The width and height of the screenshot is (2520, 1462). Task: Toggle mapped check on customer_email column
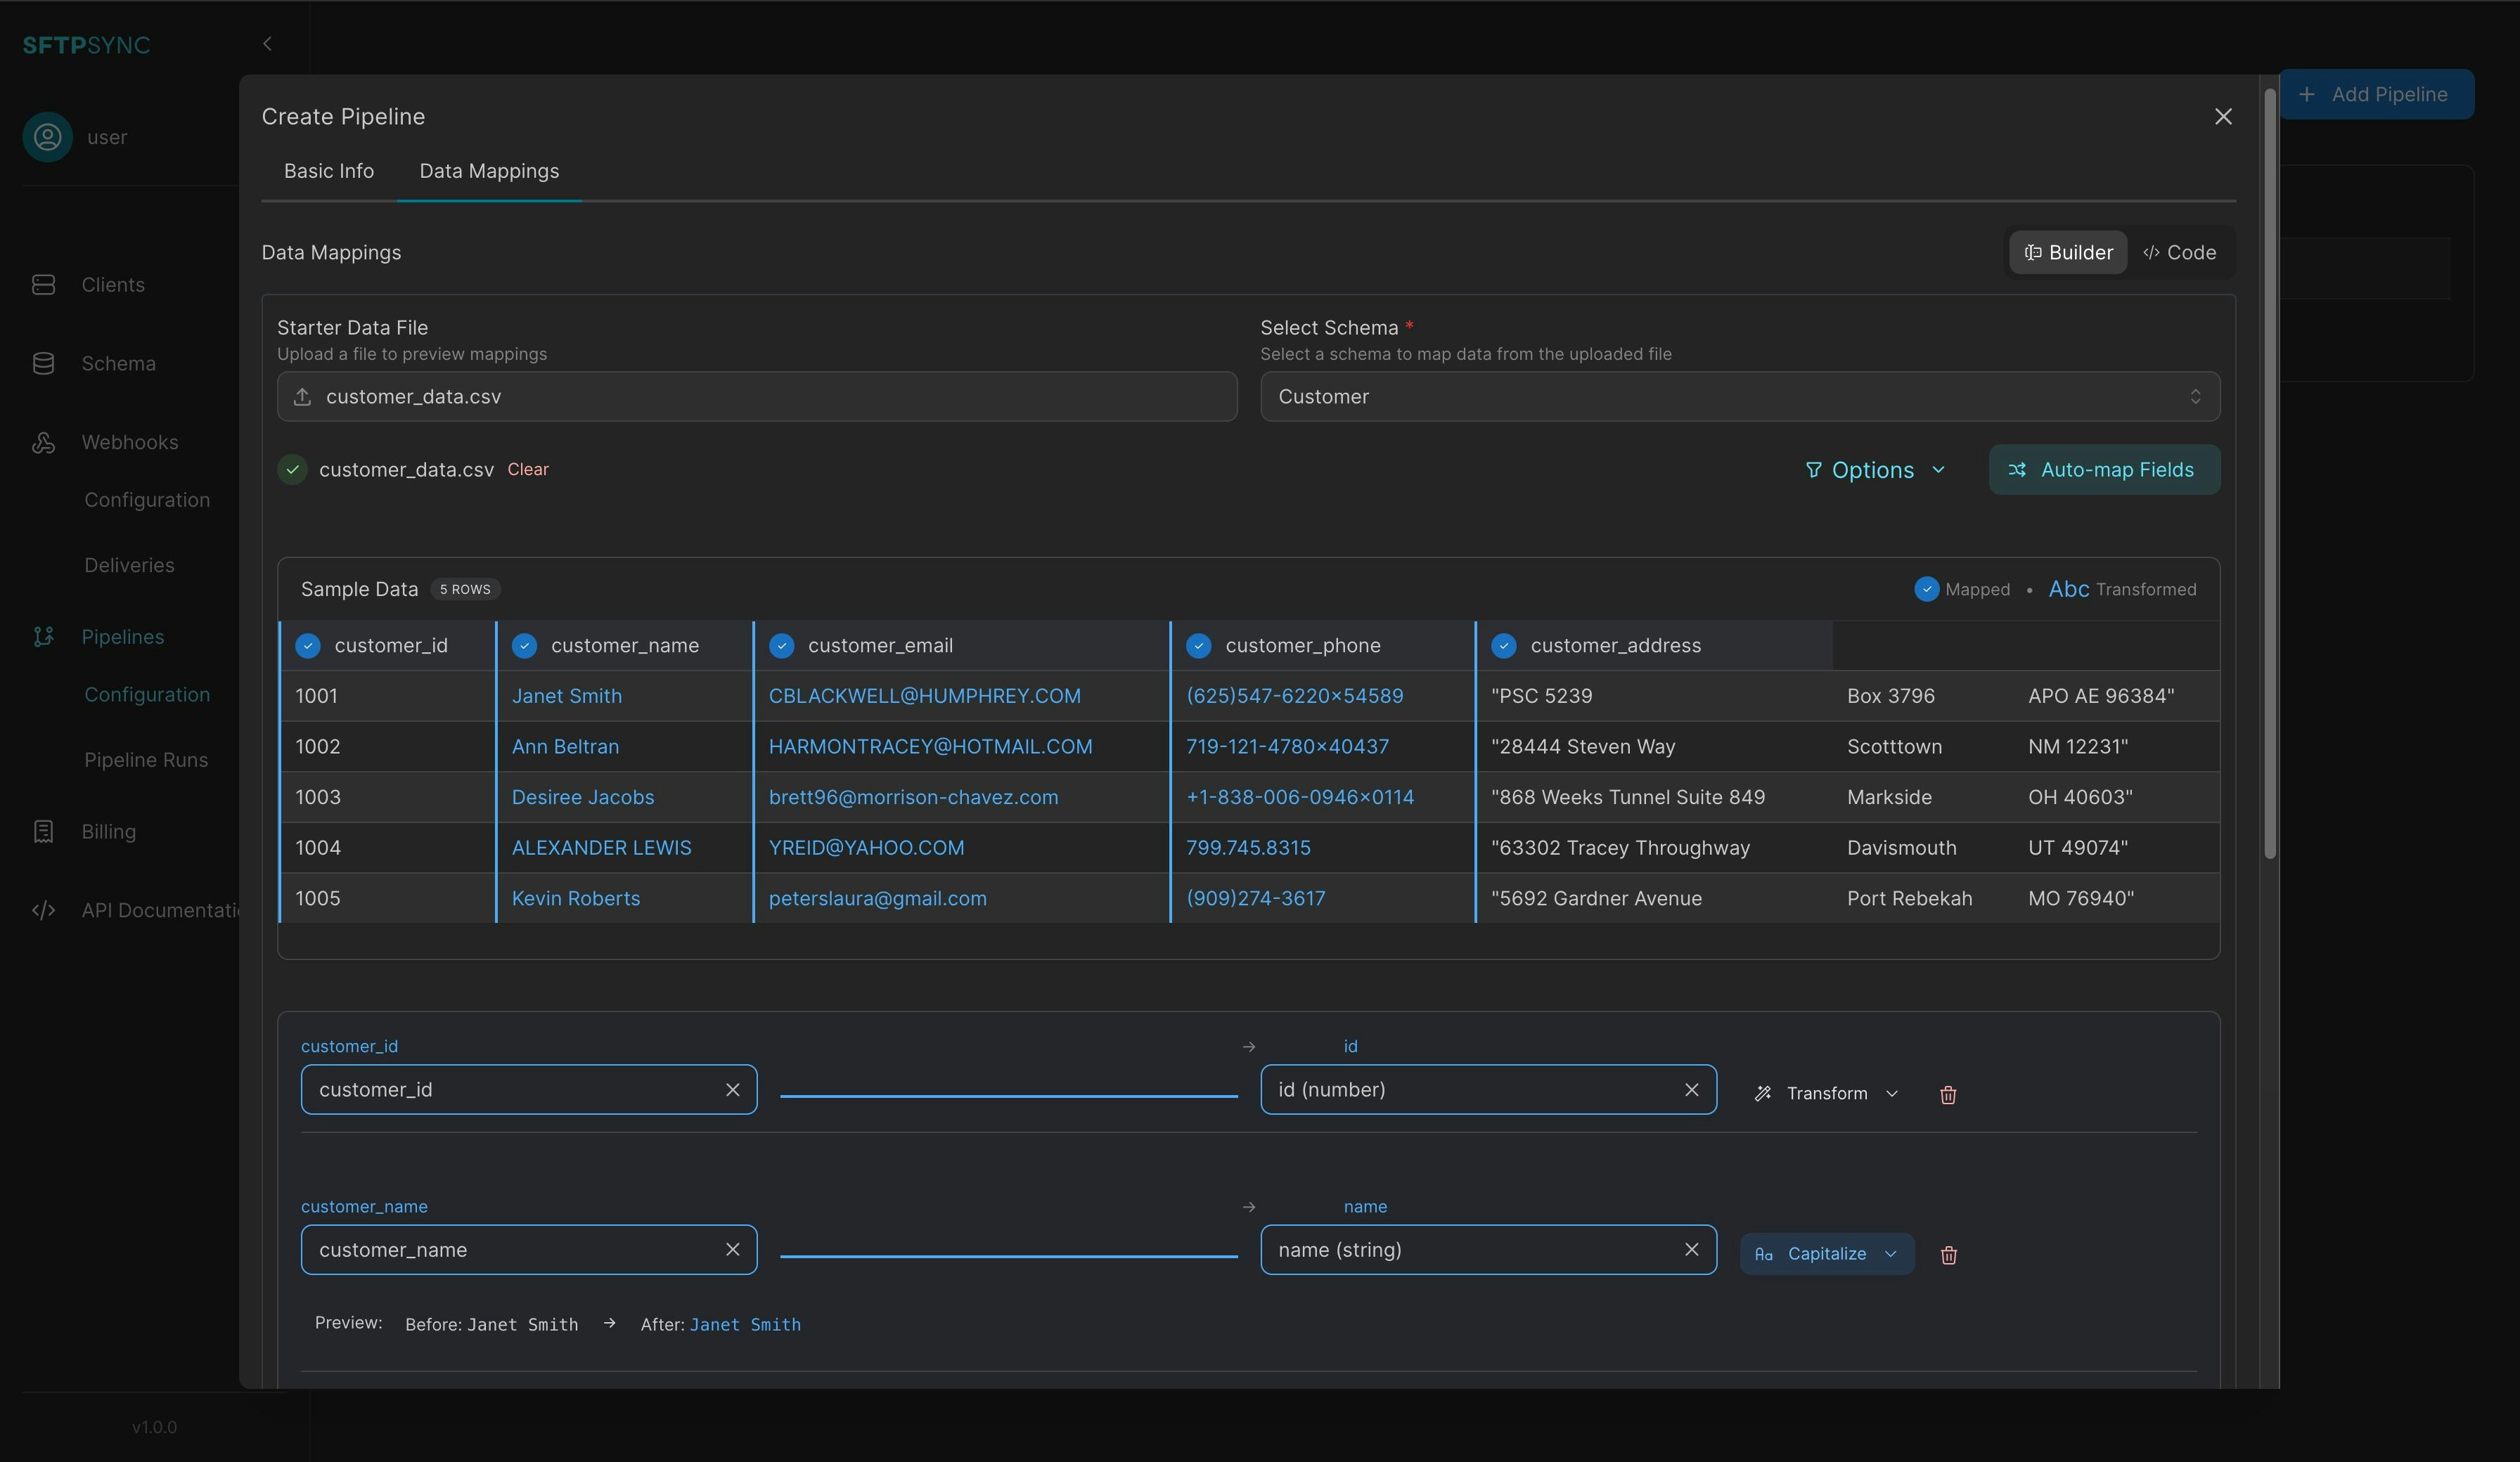[x=781, y=646]
